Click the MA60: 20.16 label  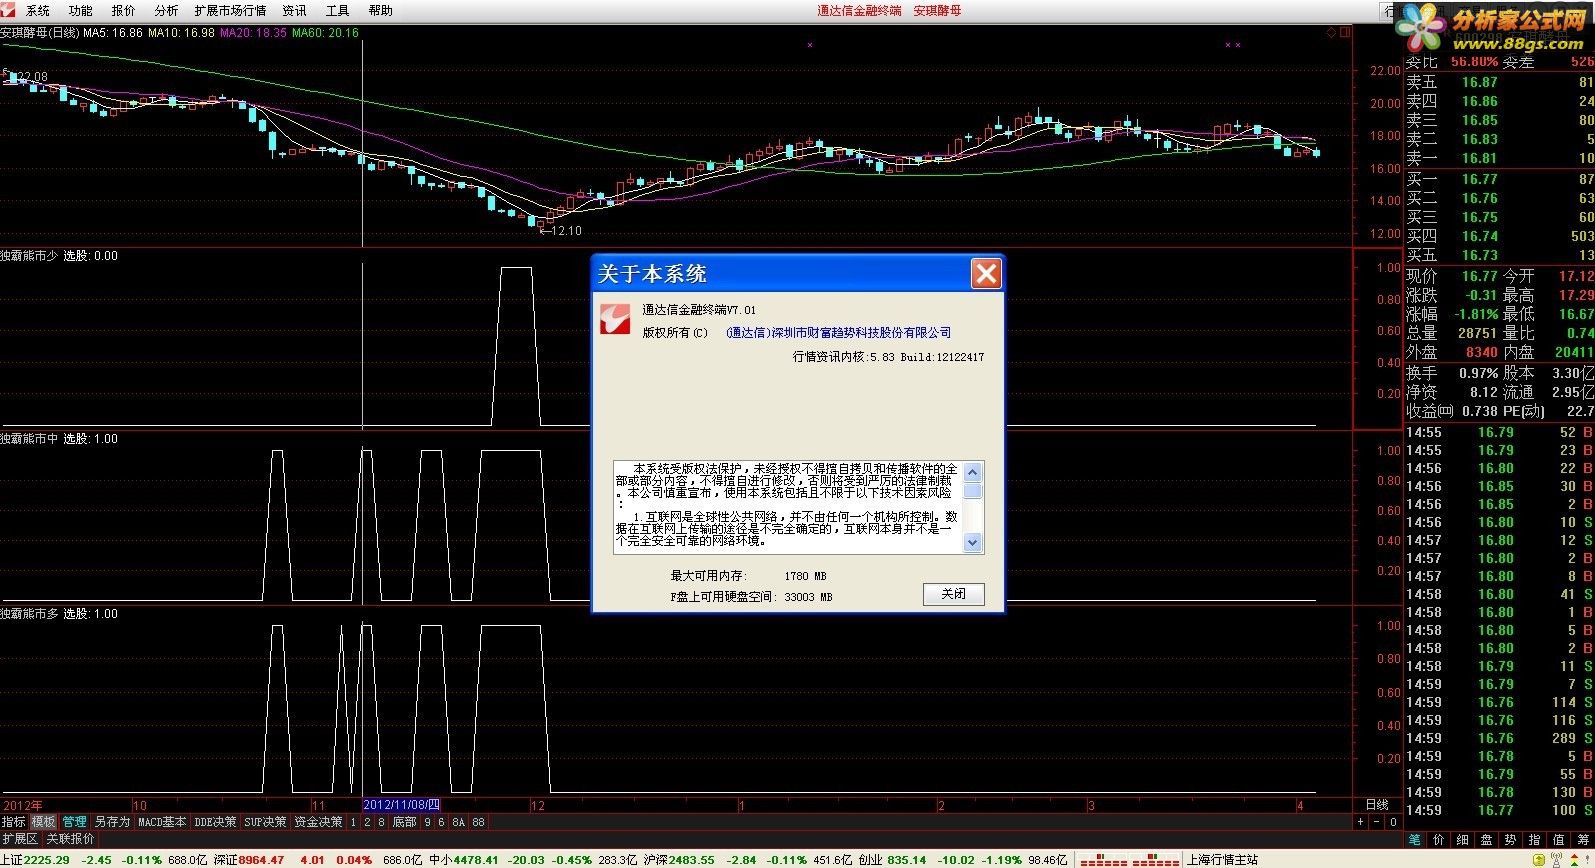(325, 33)
